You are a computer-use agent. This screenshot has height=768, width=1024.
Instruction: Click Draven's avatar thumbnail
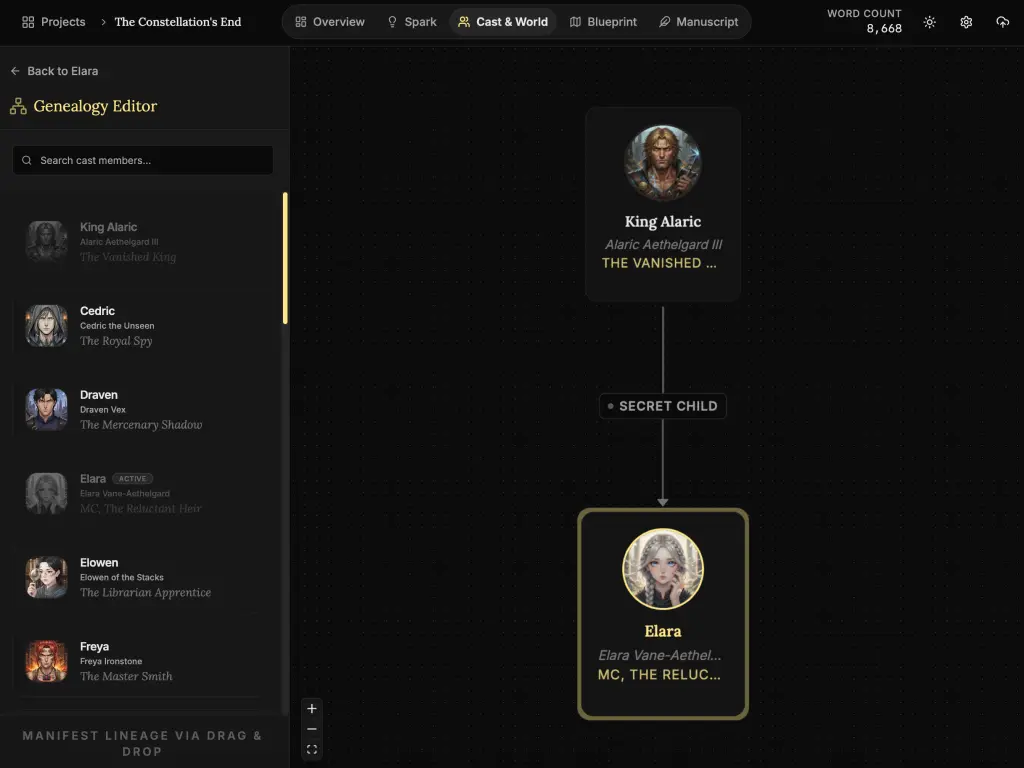coord(46,409)
